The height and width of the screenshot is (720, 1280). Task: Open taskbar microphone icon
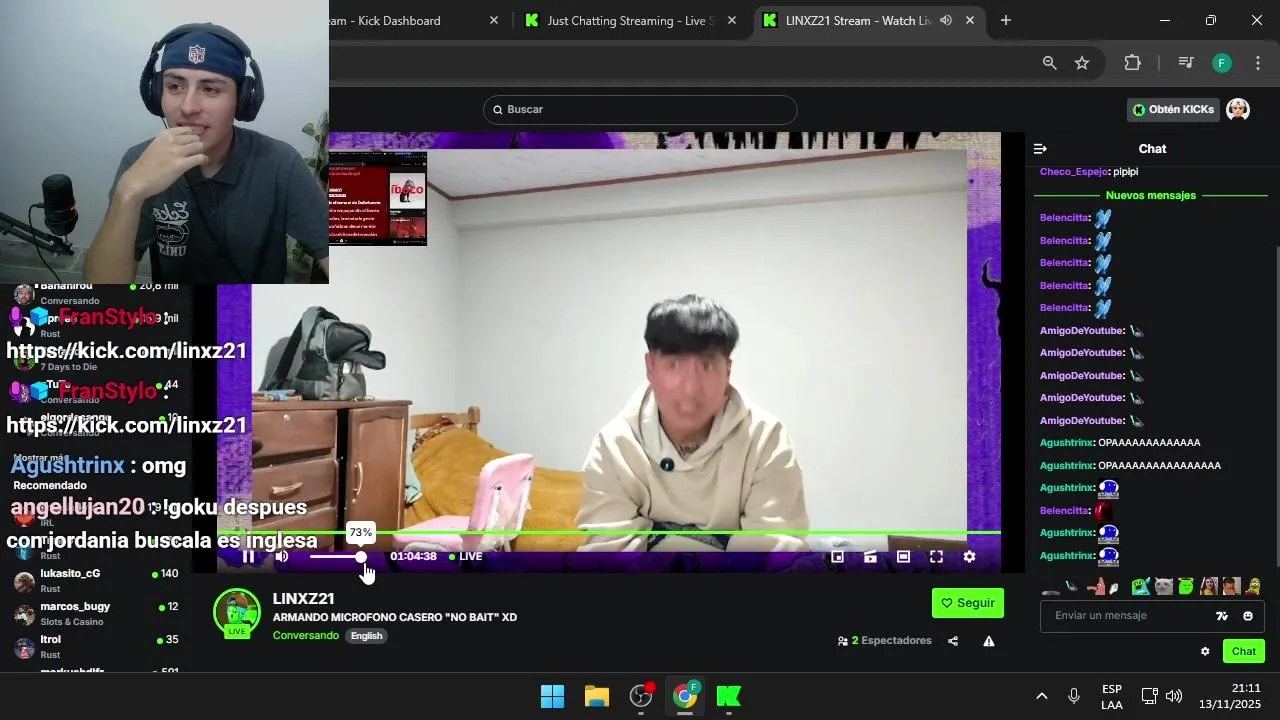point(1074,696)
